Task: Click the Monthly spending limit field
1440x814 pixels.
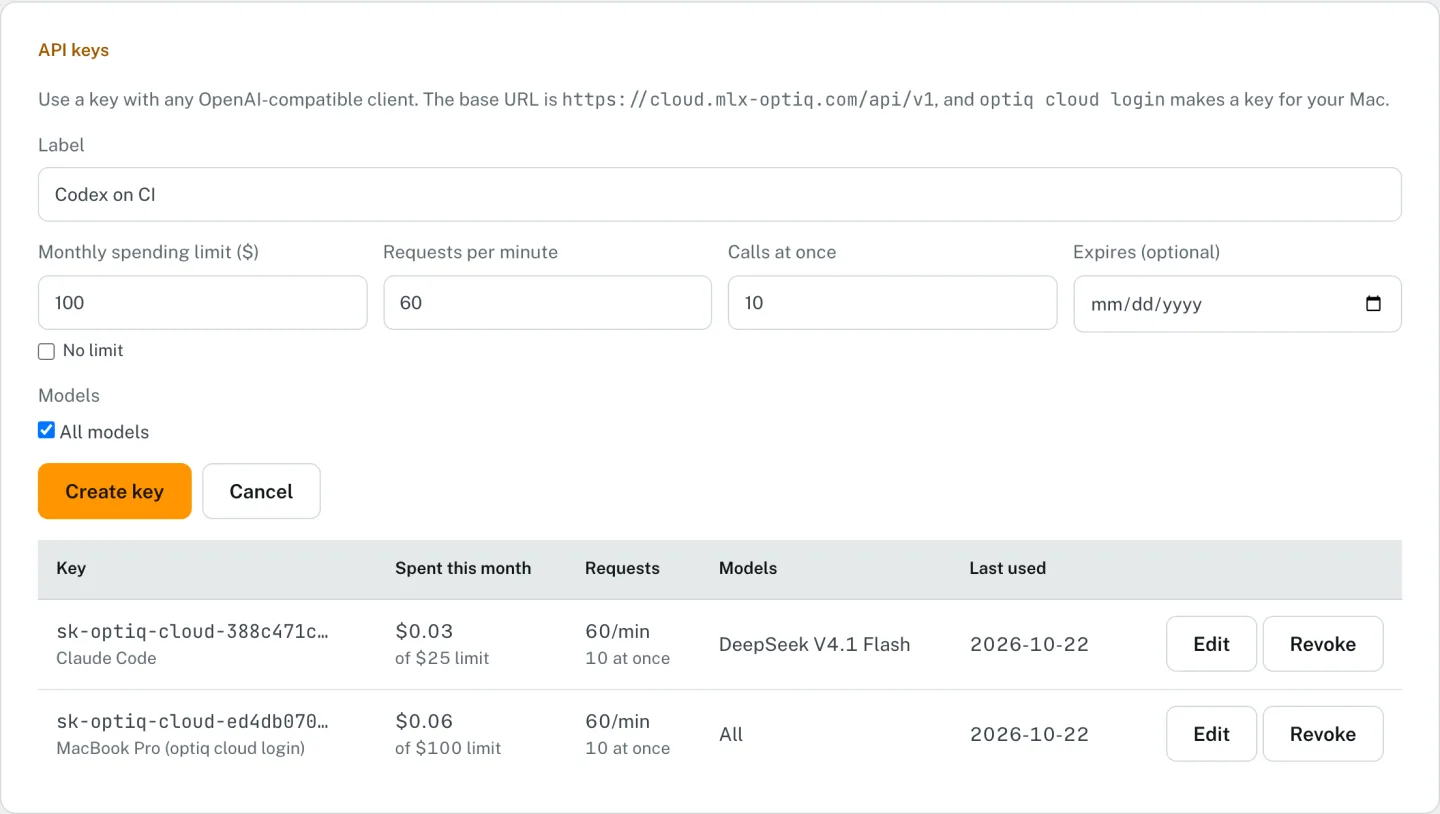Action: [x=203, y=303]
